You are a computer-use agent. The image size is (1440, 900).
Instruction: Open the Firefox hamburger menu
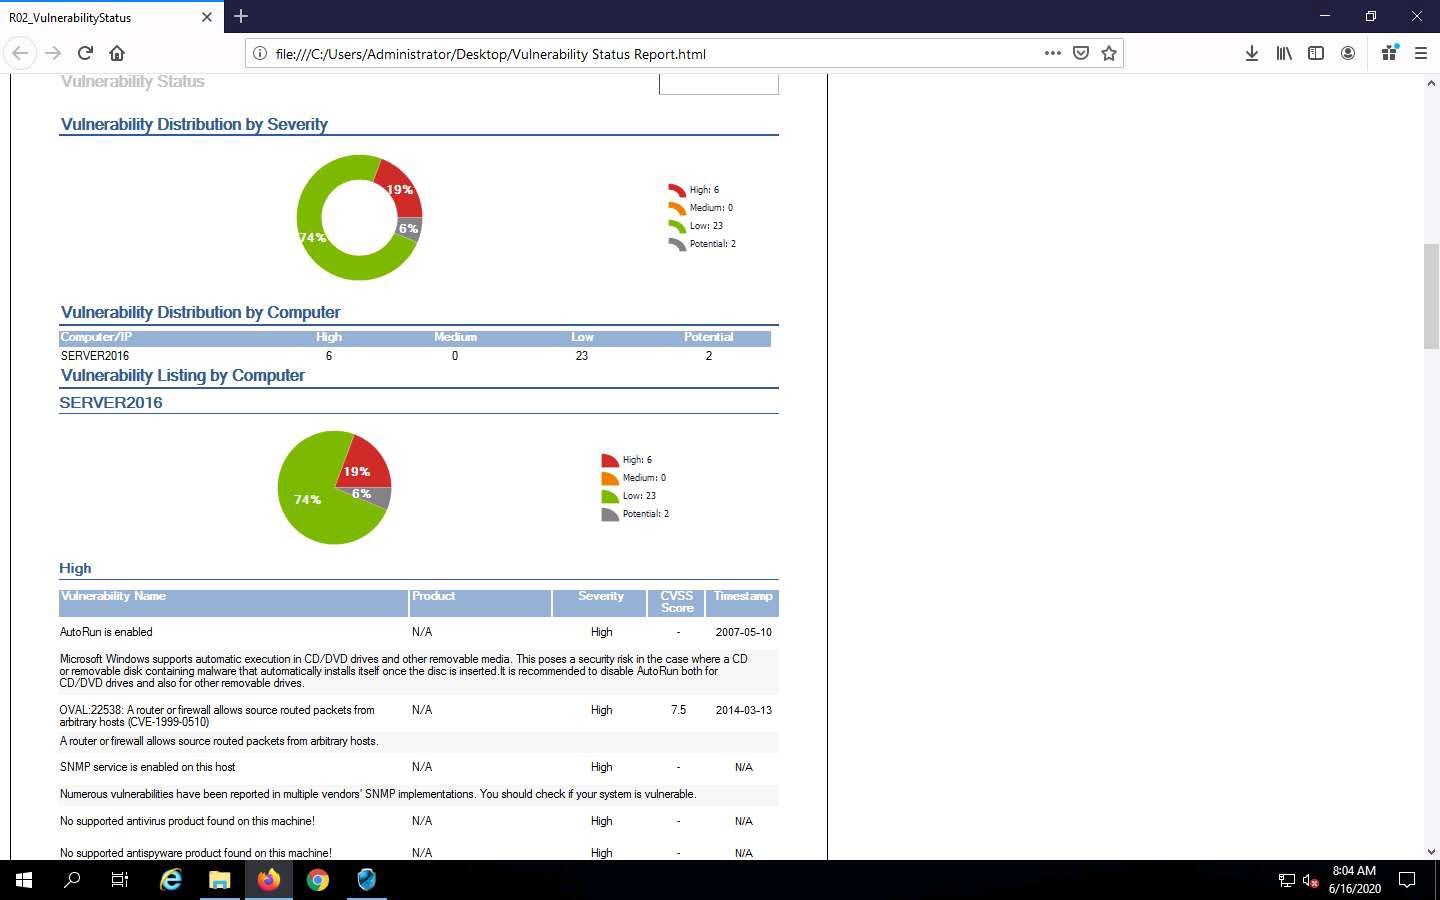tap(1420, 53)
